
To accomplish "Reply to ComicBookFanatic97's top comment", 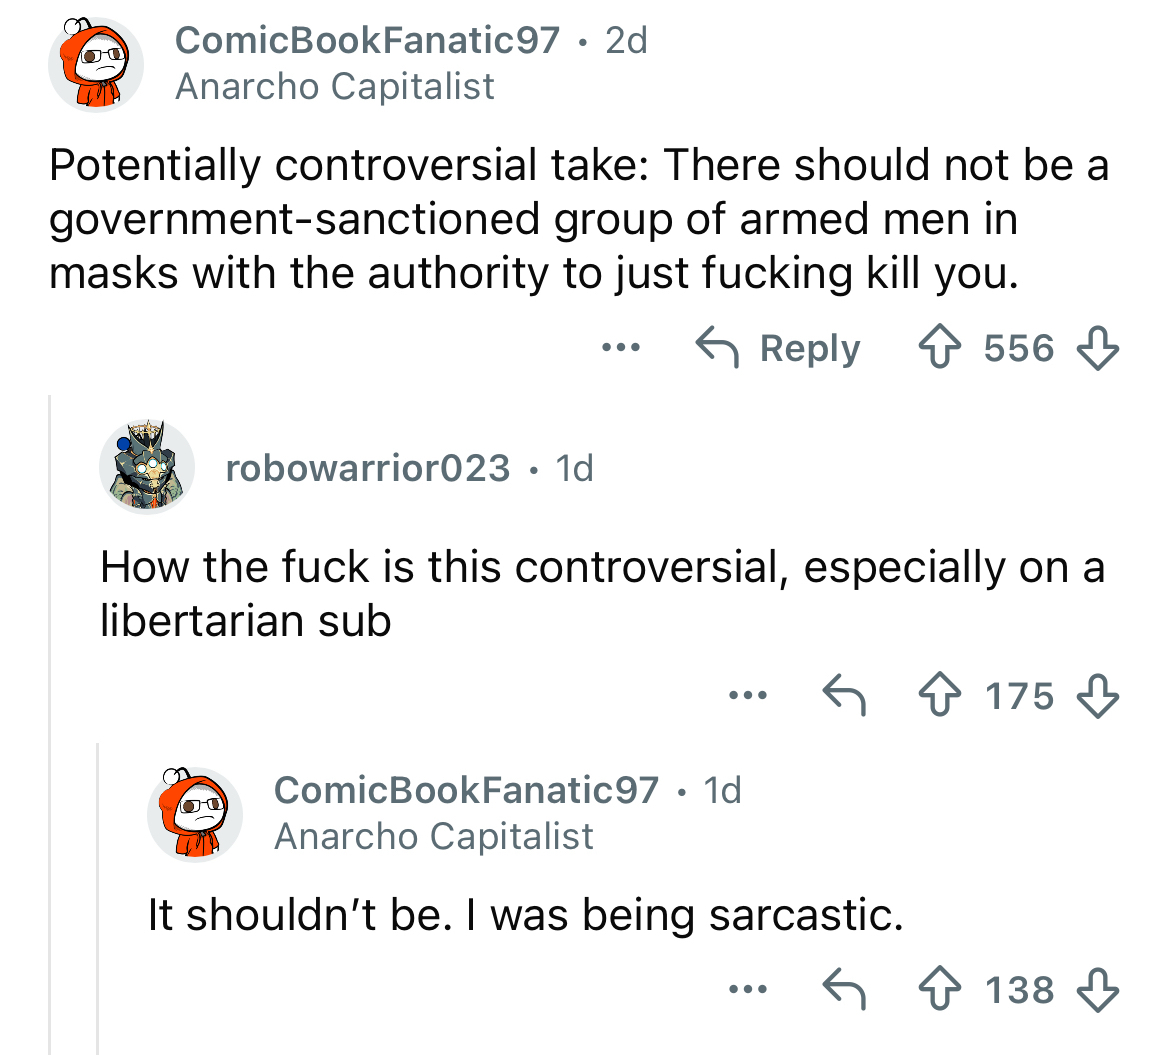I will pos(778,348).
